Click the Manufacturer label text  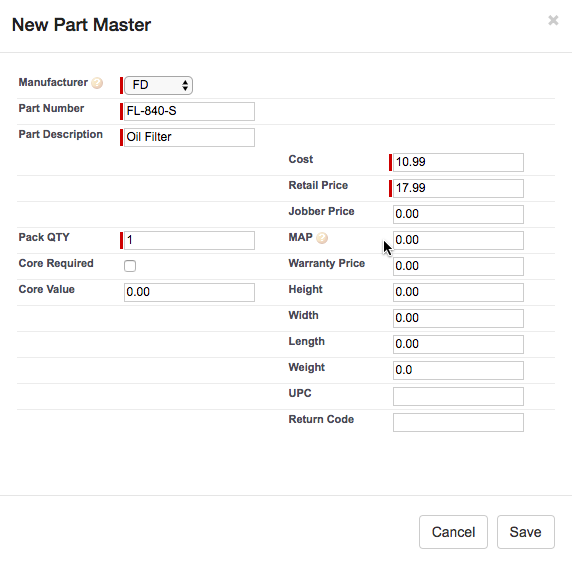(53, 82)
